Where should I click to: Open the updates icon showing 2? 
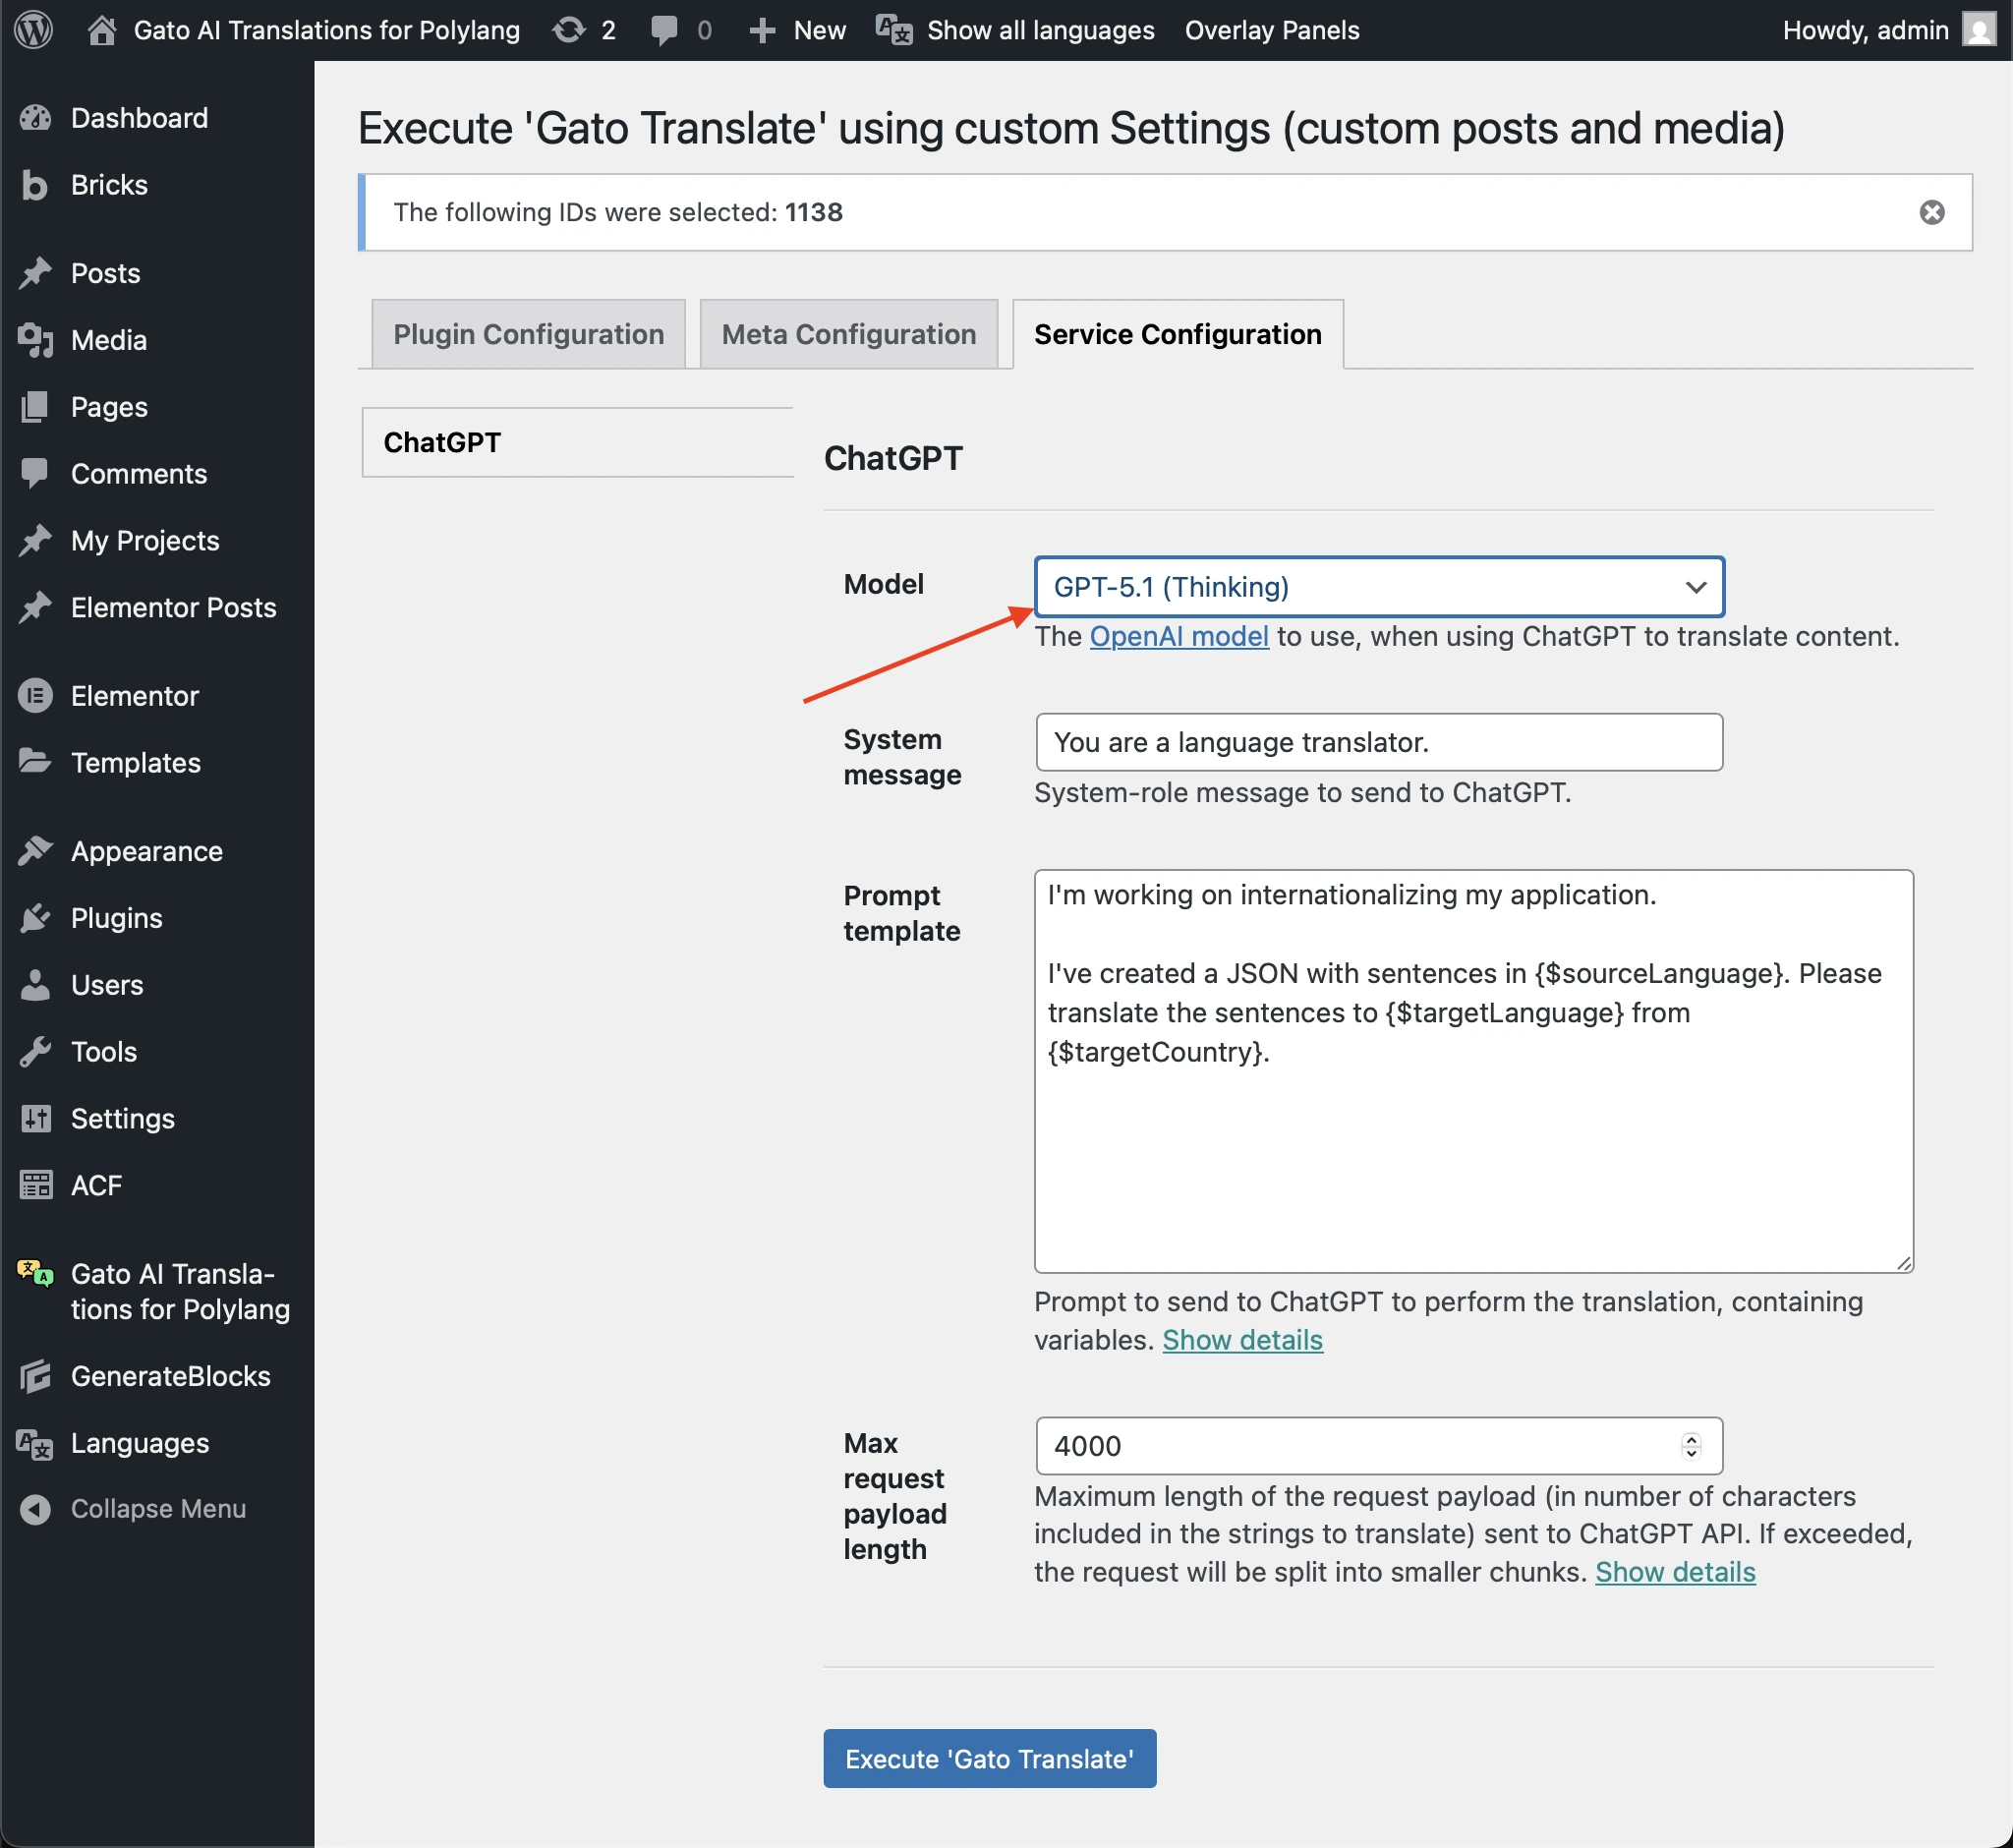point(569,30)
